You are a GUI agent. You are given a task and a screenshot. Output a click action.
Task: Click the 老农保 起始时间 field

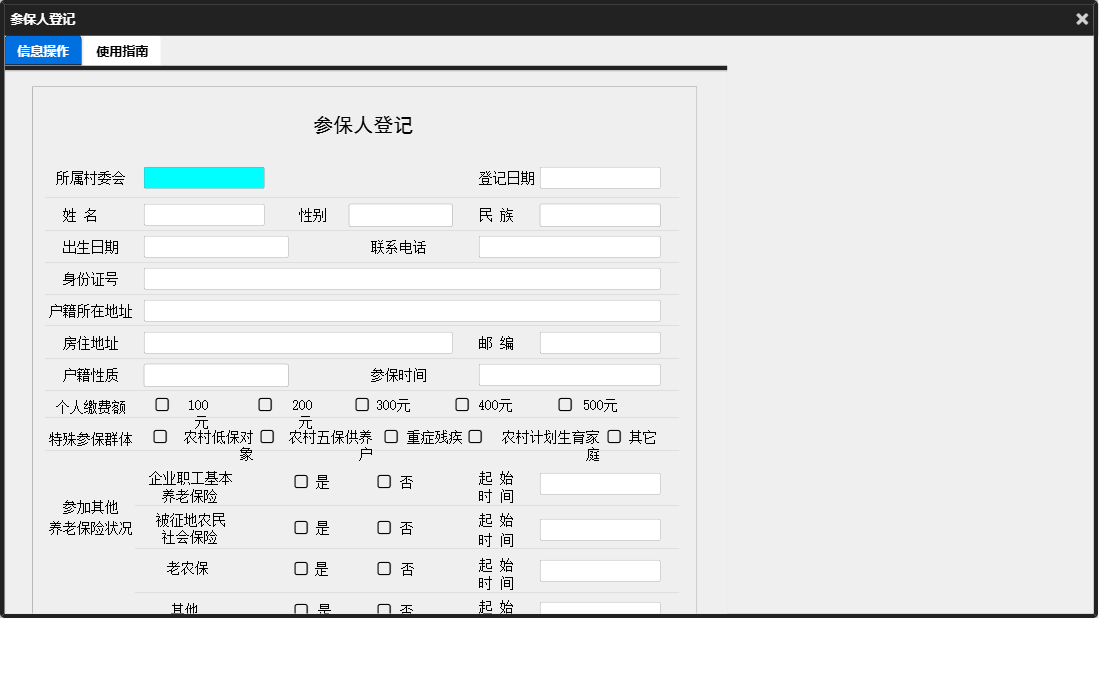[x=600, y=570]
